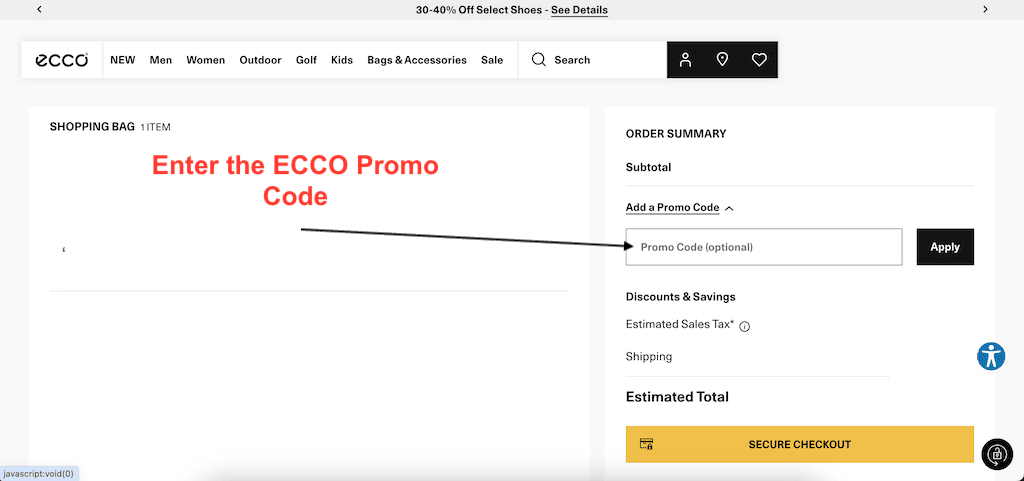This screenshot has width=1024, height=481.
Task: Focus the Promo Code input field
Action: click(764, 247)
